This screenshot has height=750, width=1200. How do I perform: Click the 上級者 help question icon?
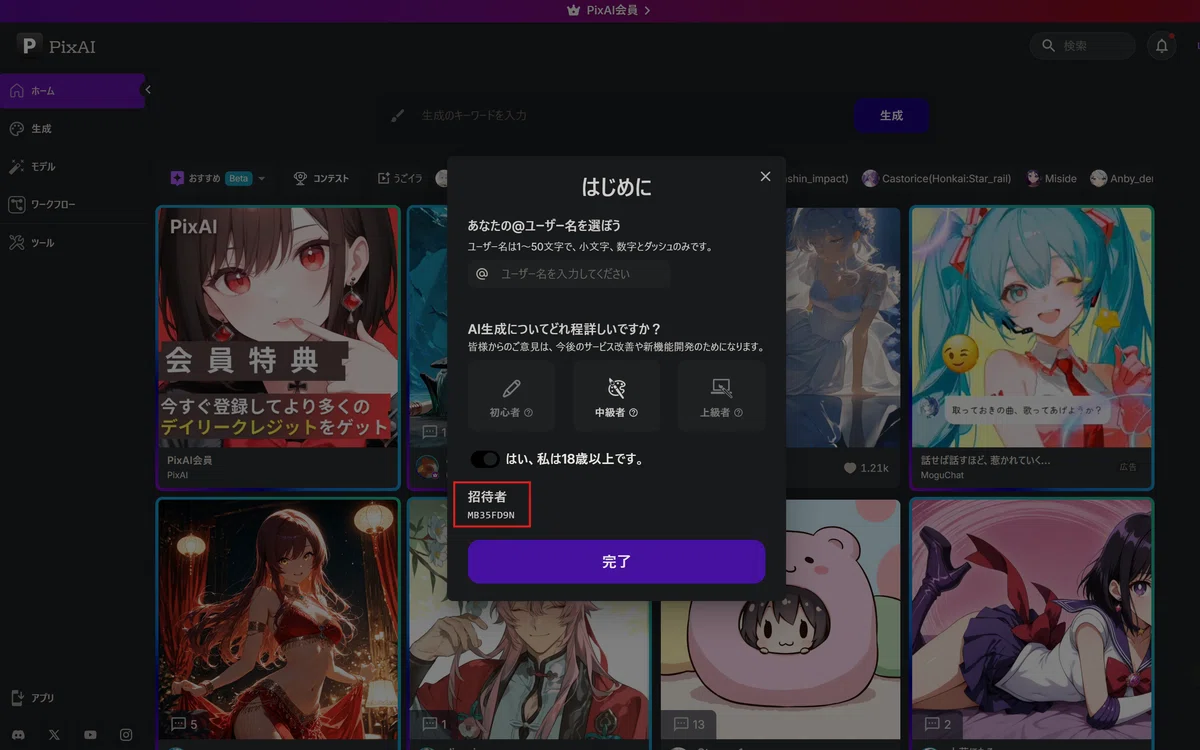point(739,412)
